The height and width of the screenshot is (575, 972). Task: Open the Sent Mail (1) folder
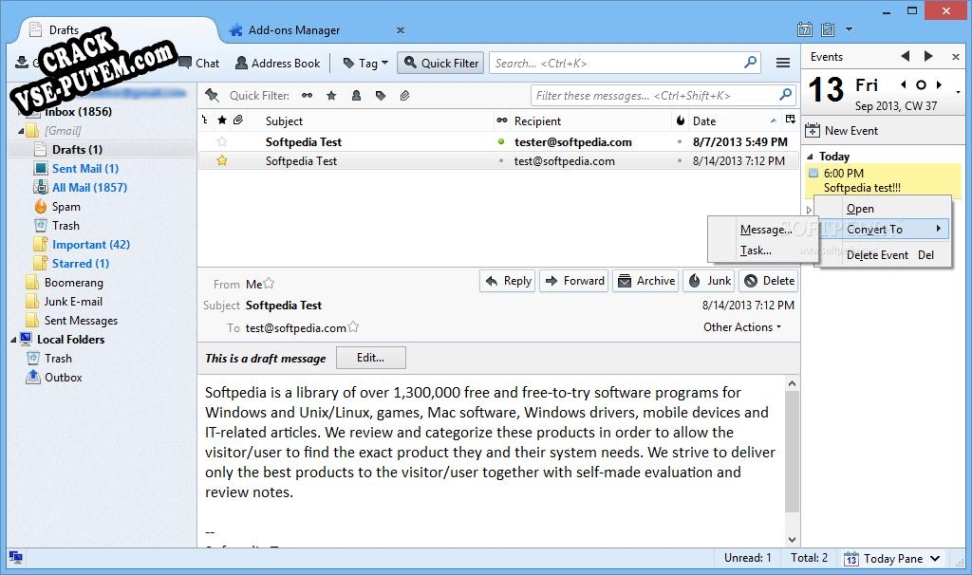click(85, 169)
